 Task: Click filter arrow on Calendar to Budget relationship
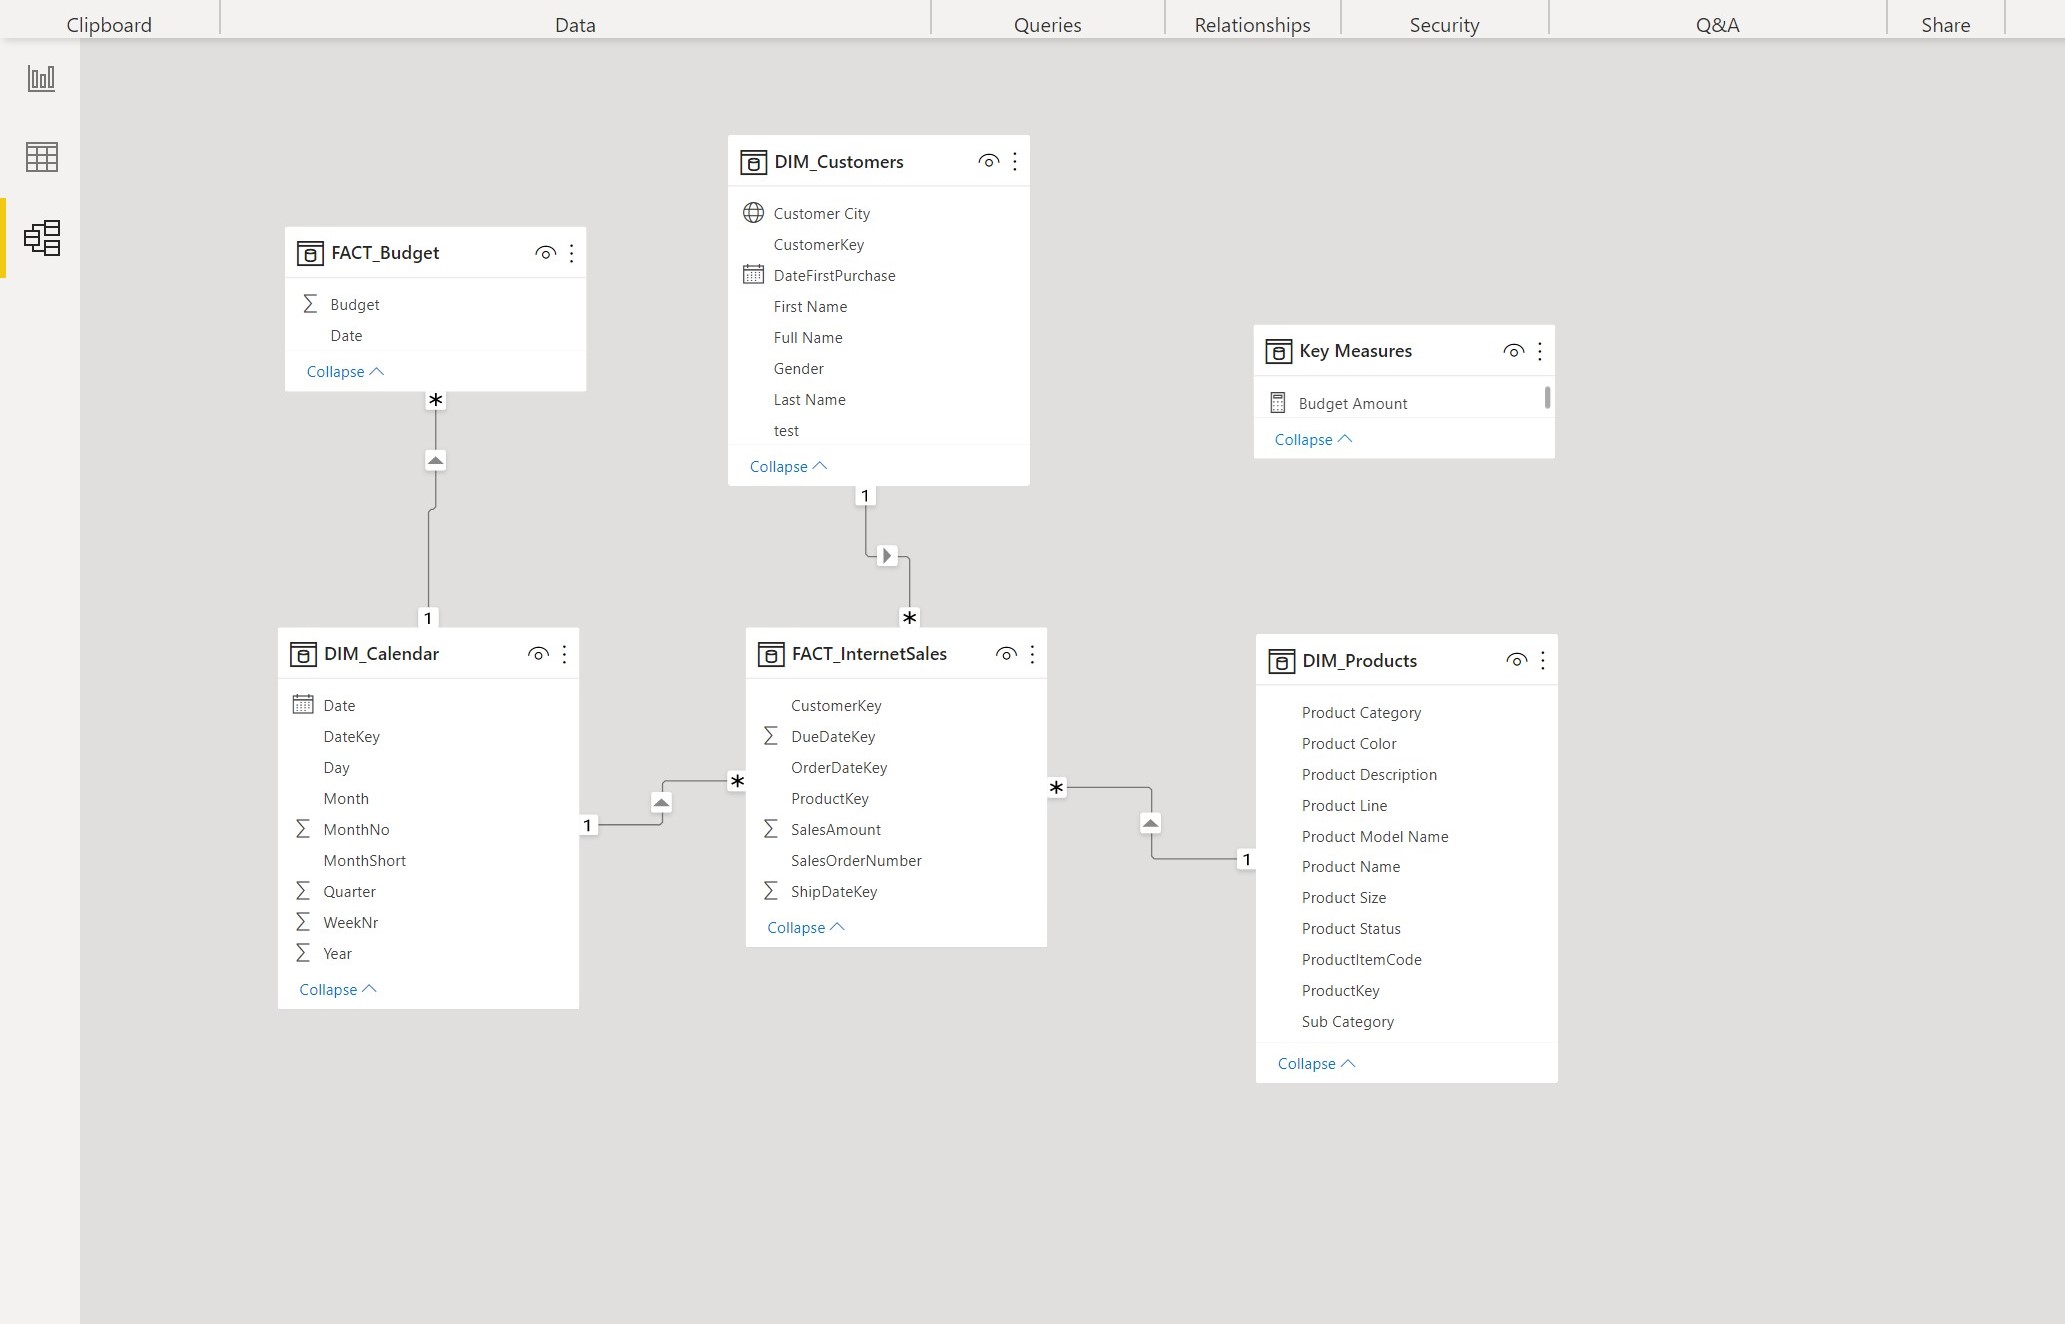pos(435,461)
